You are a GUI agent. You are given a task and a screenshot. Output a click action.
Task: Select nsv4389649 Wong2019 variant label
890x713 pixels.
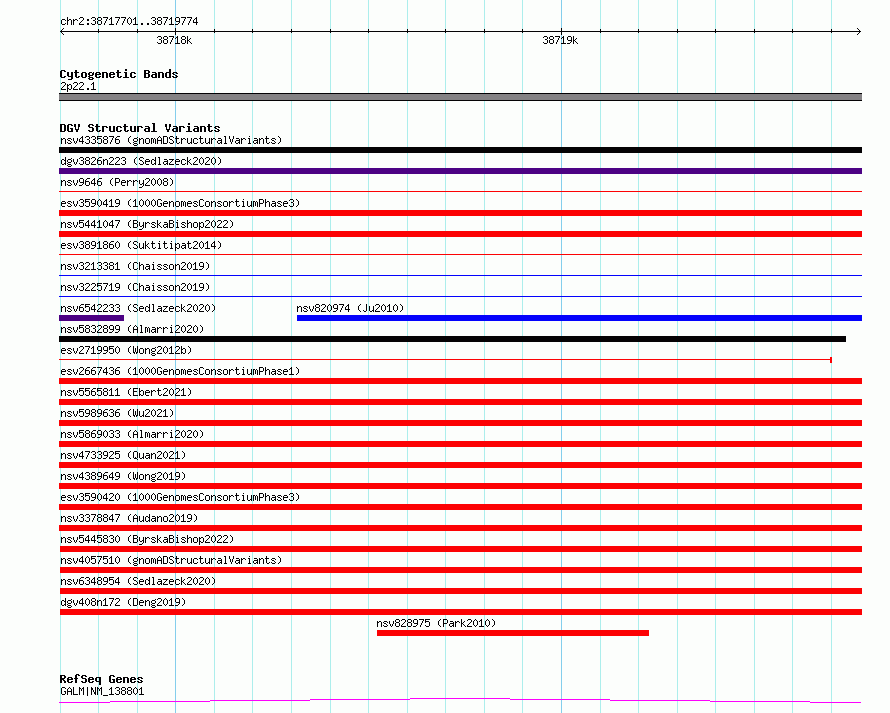coord(123,476)
